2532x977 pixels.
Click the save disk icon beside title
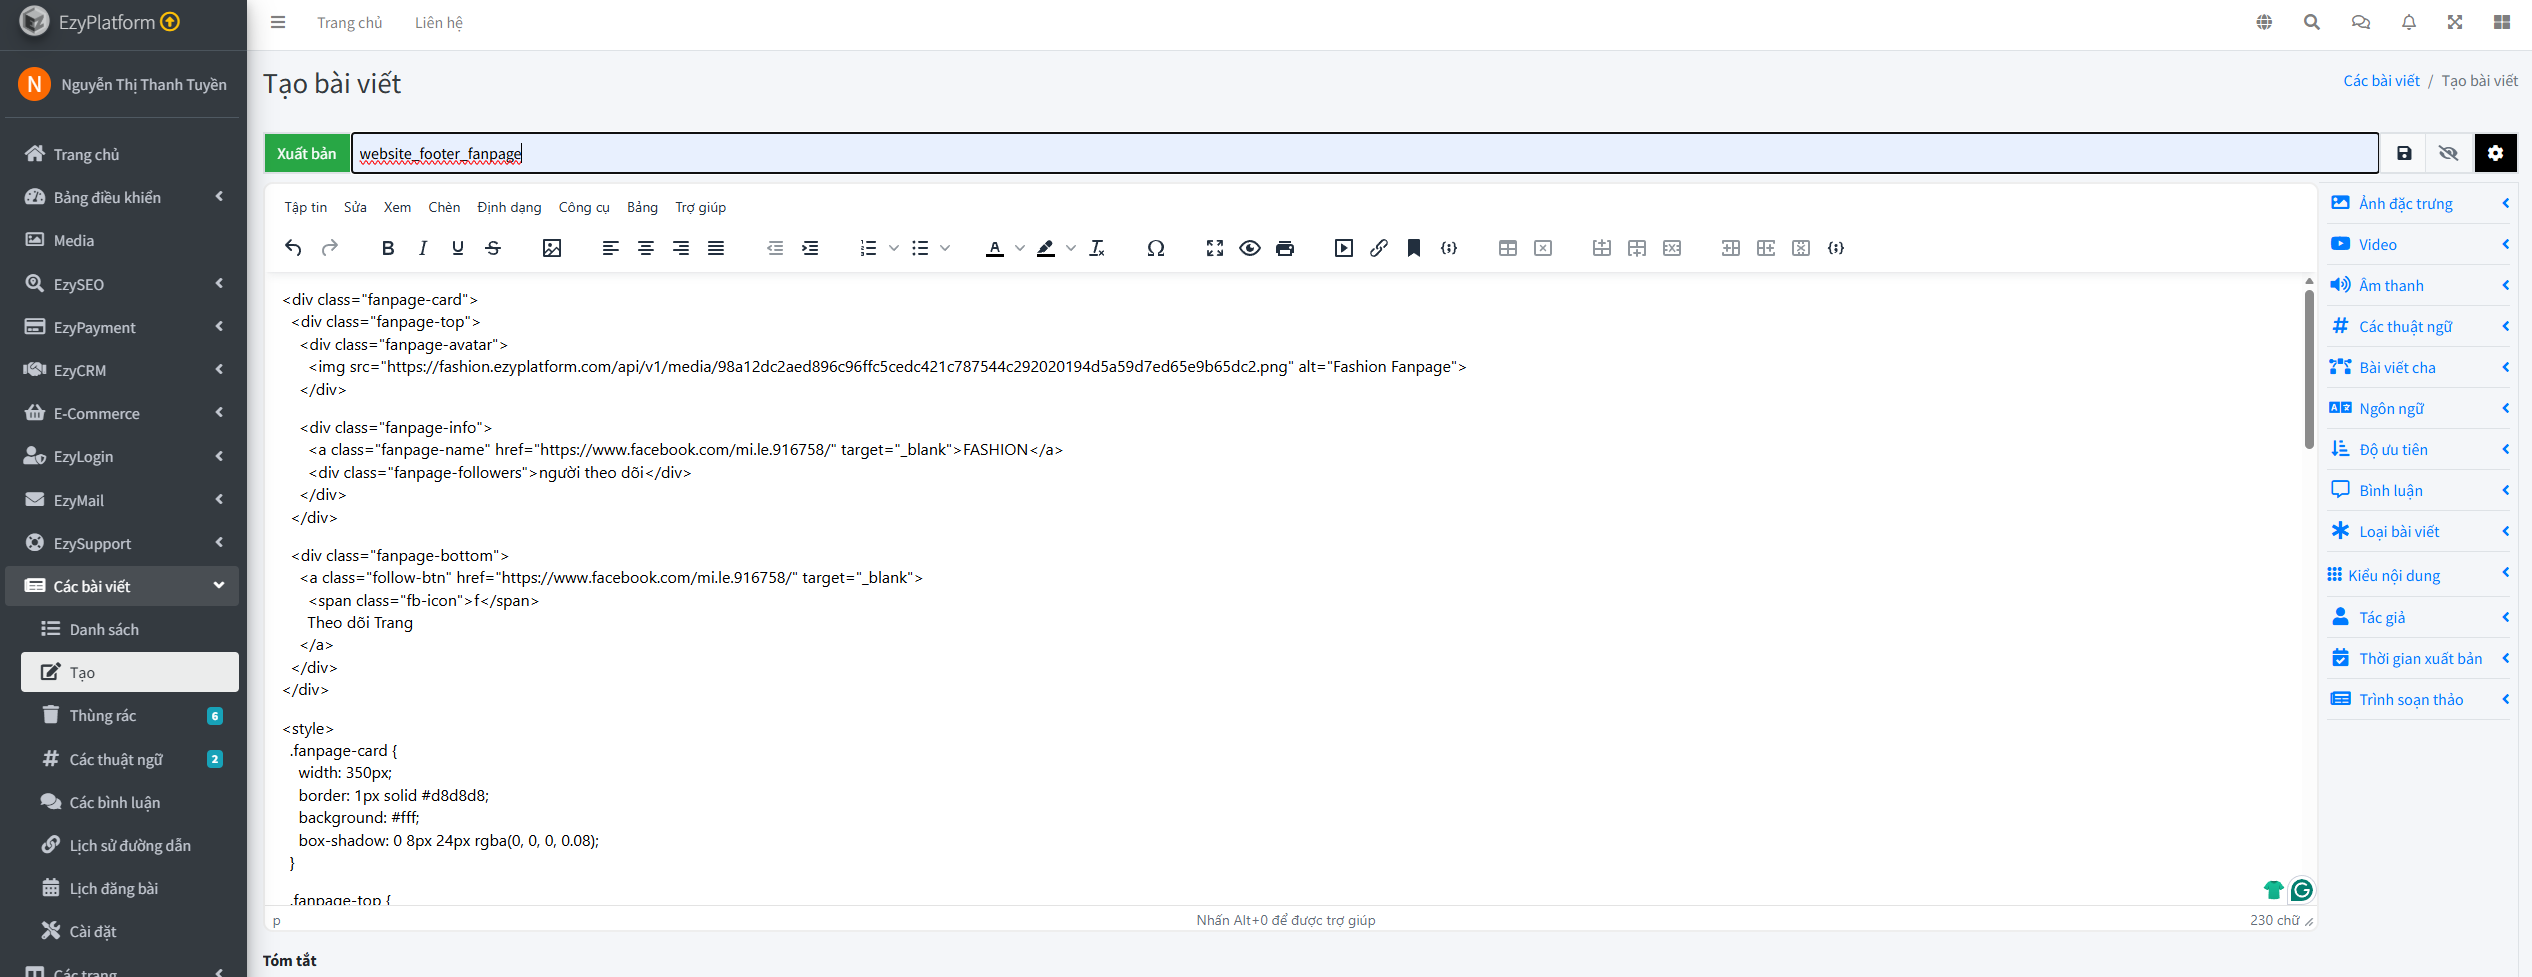(2404, 153)
